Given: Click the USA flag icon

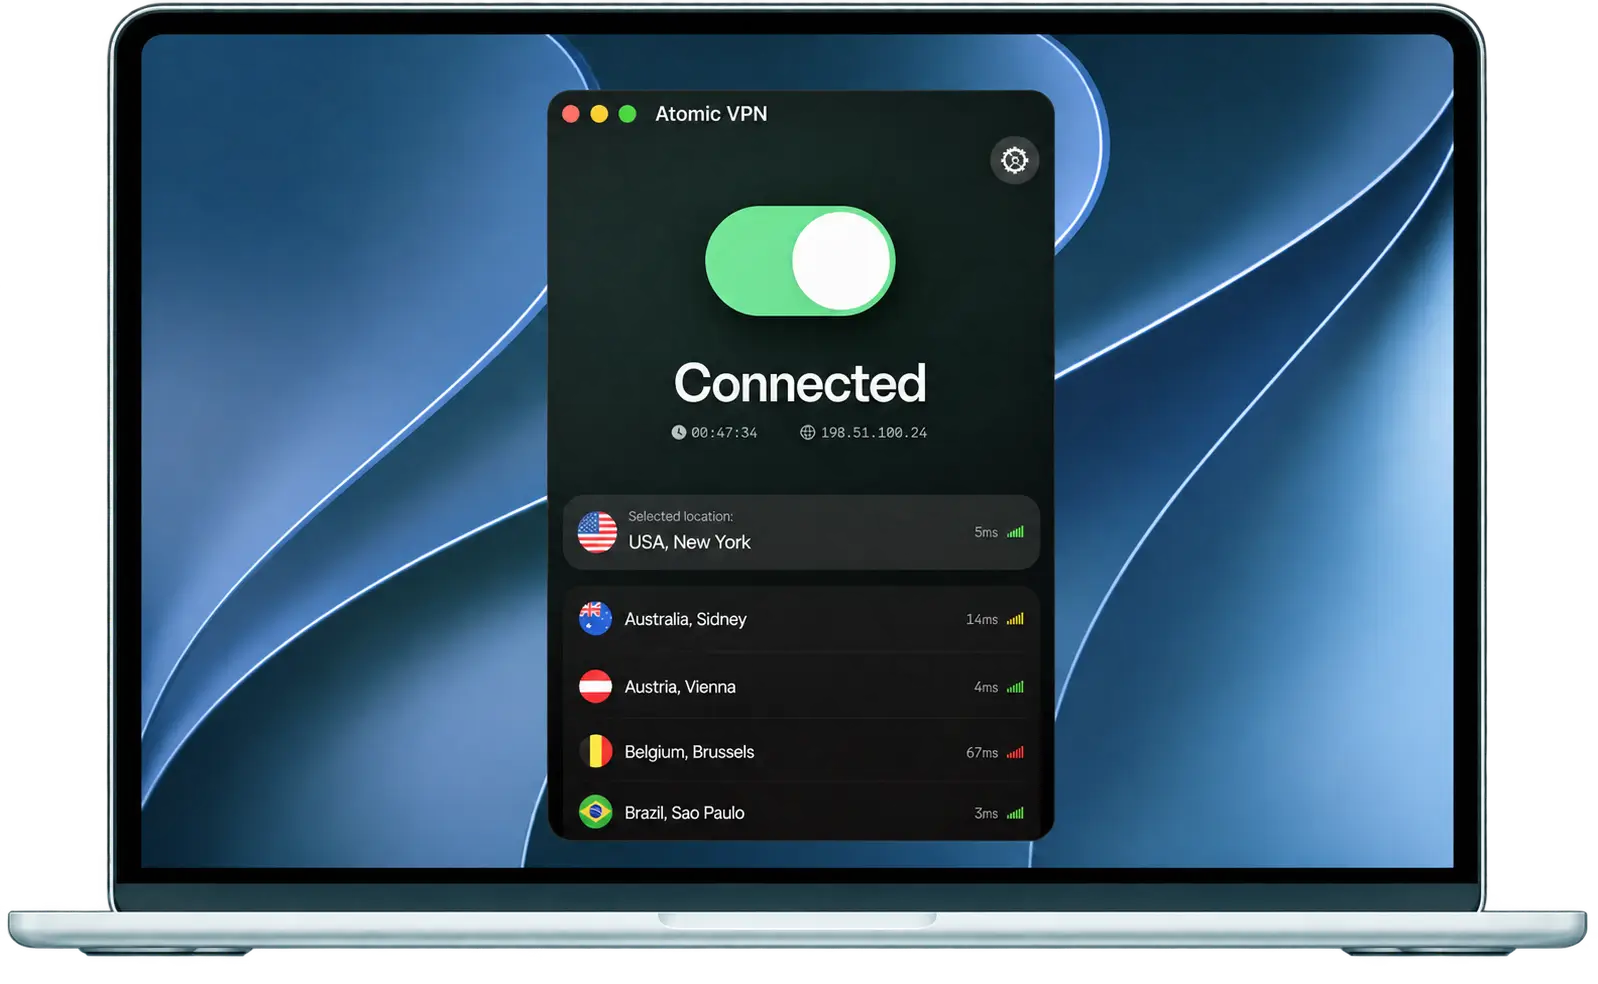Looking at the screenshot, I should 597,532.
